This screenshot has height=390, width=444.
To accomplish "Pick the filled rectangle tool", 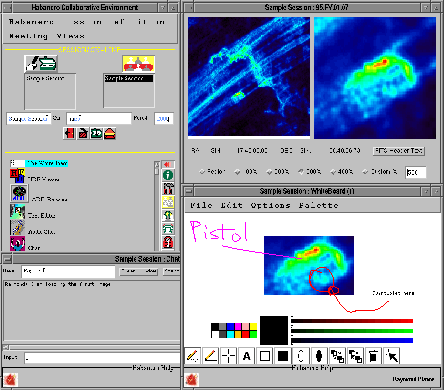I will pos(283,356).
